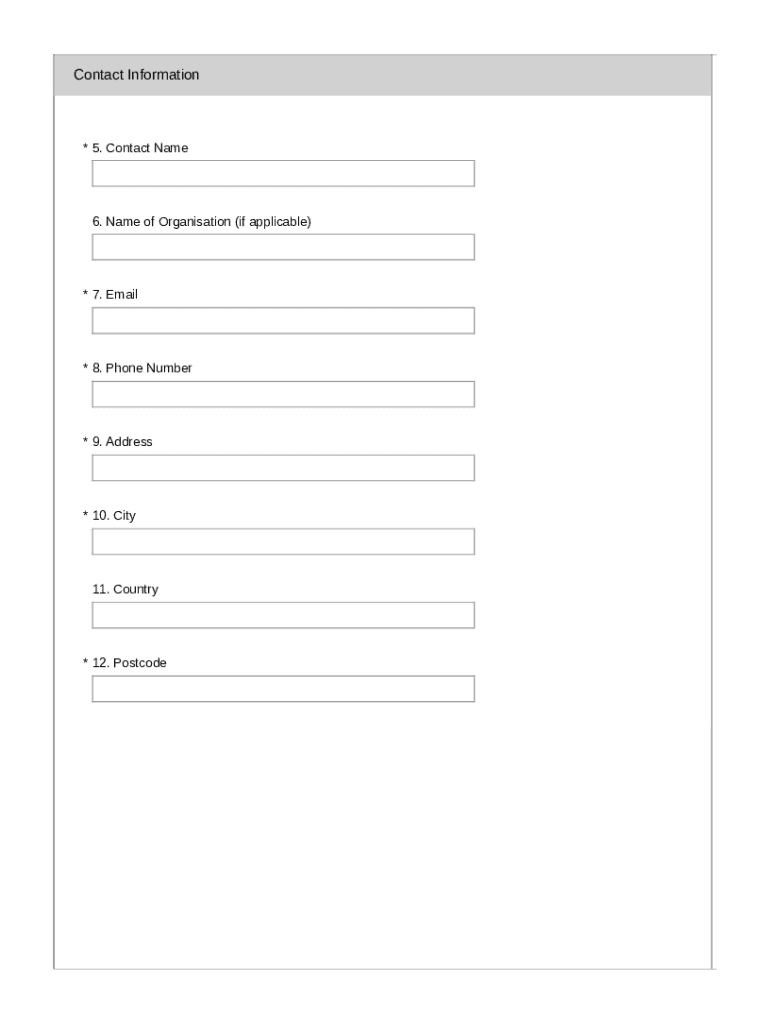Click the required asterisk next to Contact Name
The image size is (770, 1024).
84,146
